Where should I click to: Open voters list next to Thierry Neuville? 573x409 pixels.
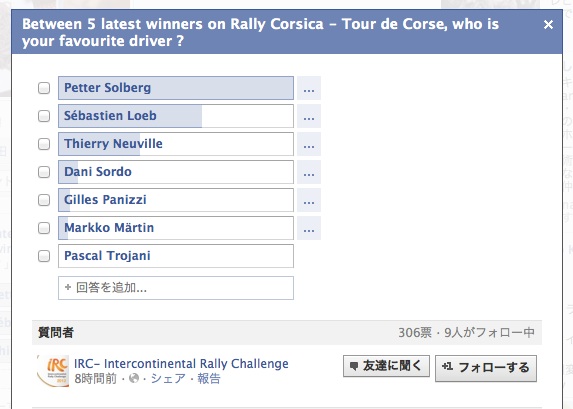[309, 144]
